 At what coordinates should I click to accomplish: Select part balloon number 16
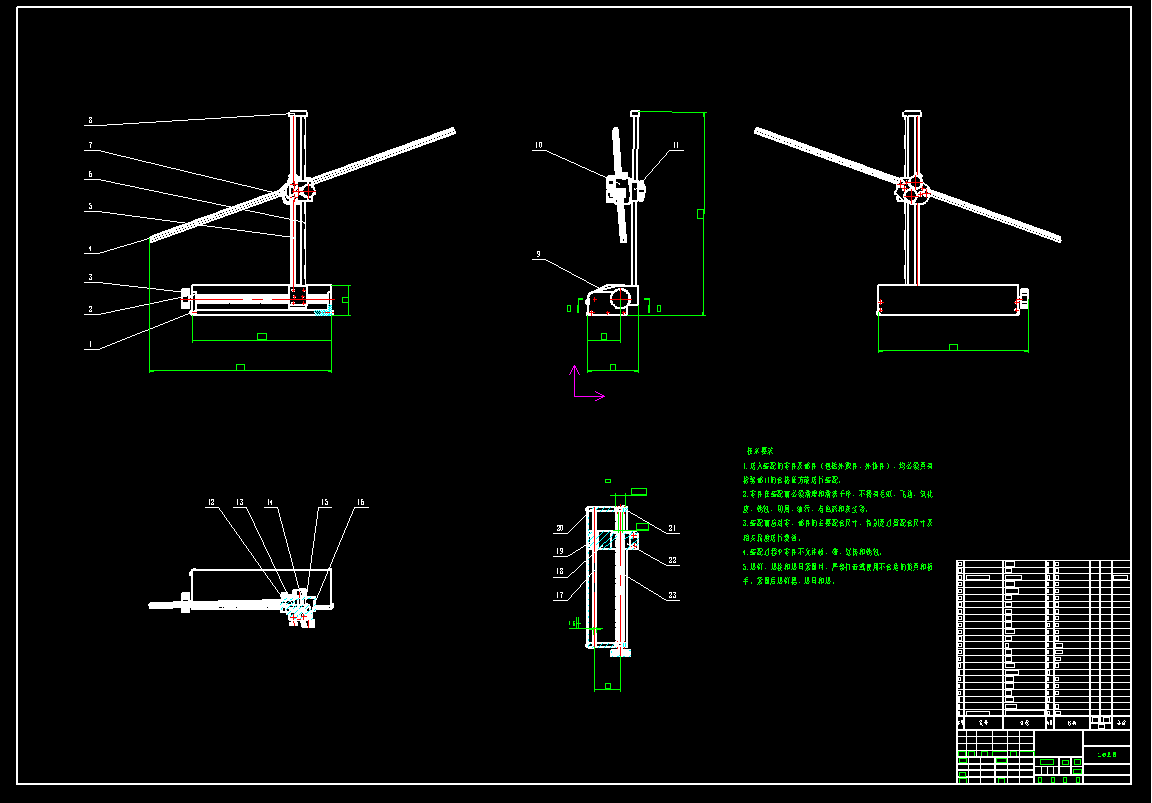pos(361,503)
